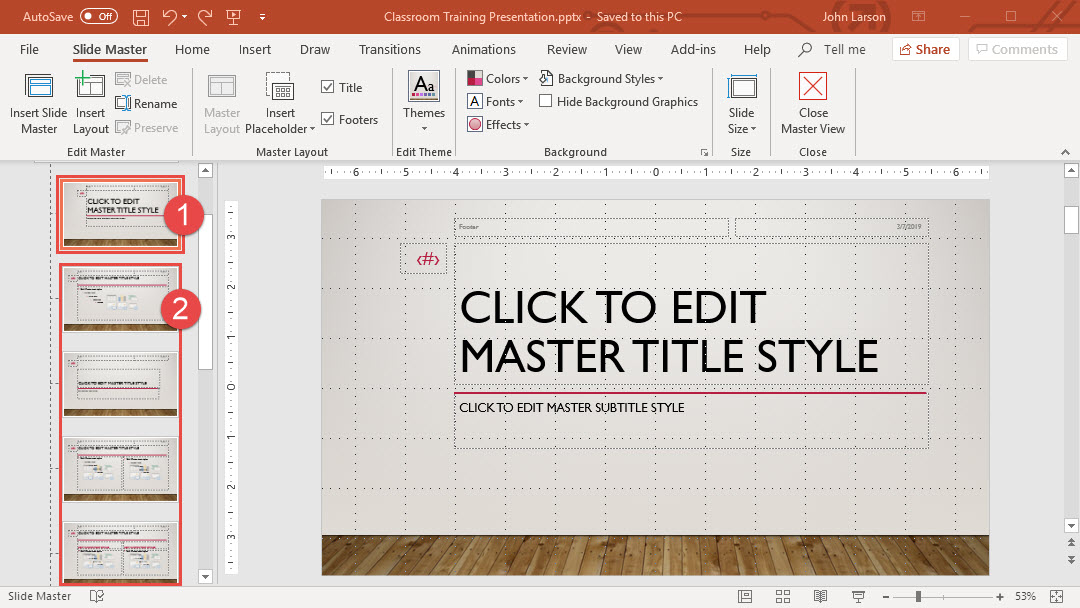
Task: Switch to the Animations tab
Action: [x=484, y=50]
